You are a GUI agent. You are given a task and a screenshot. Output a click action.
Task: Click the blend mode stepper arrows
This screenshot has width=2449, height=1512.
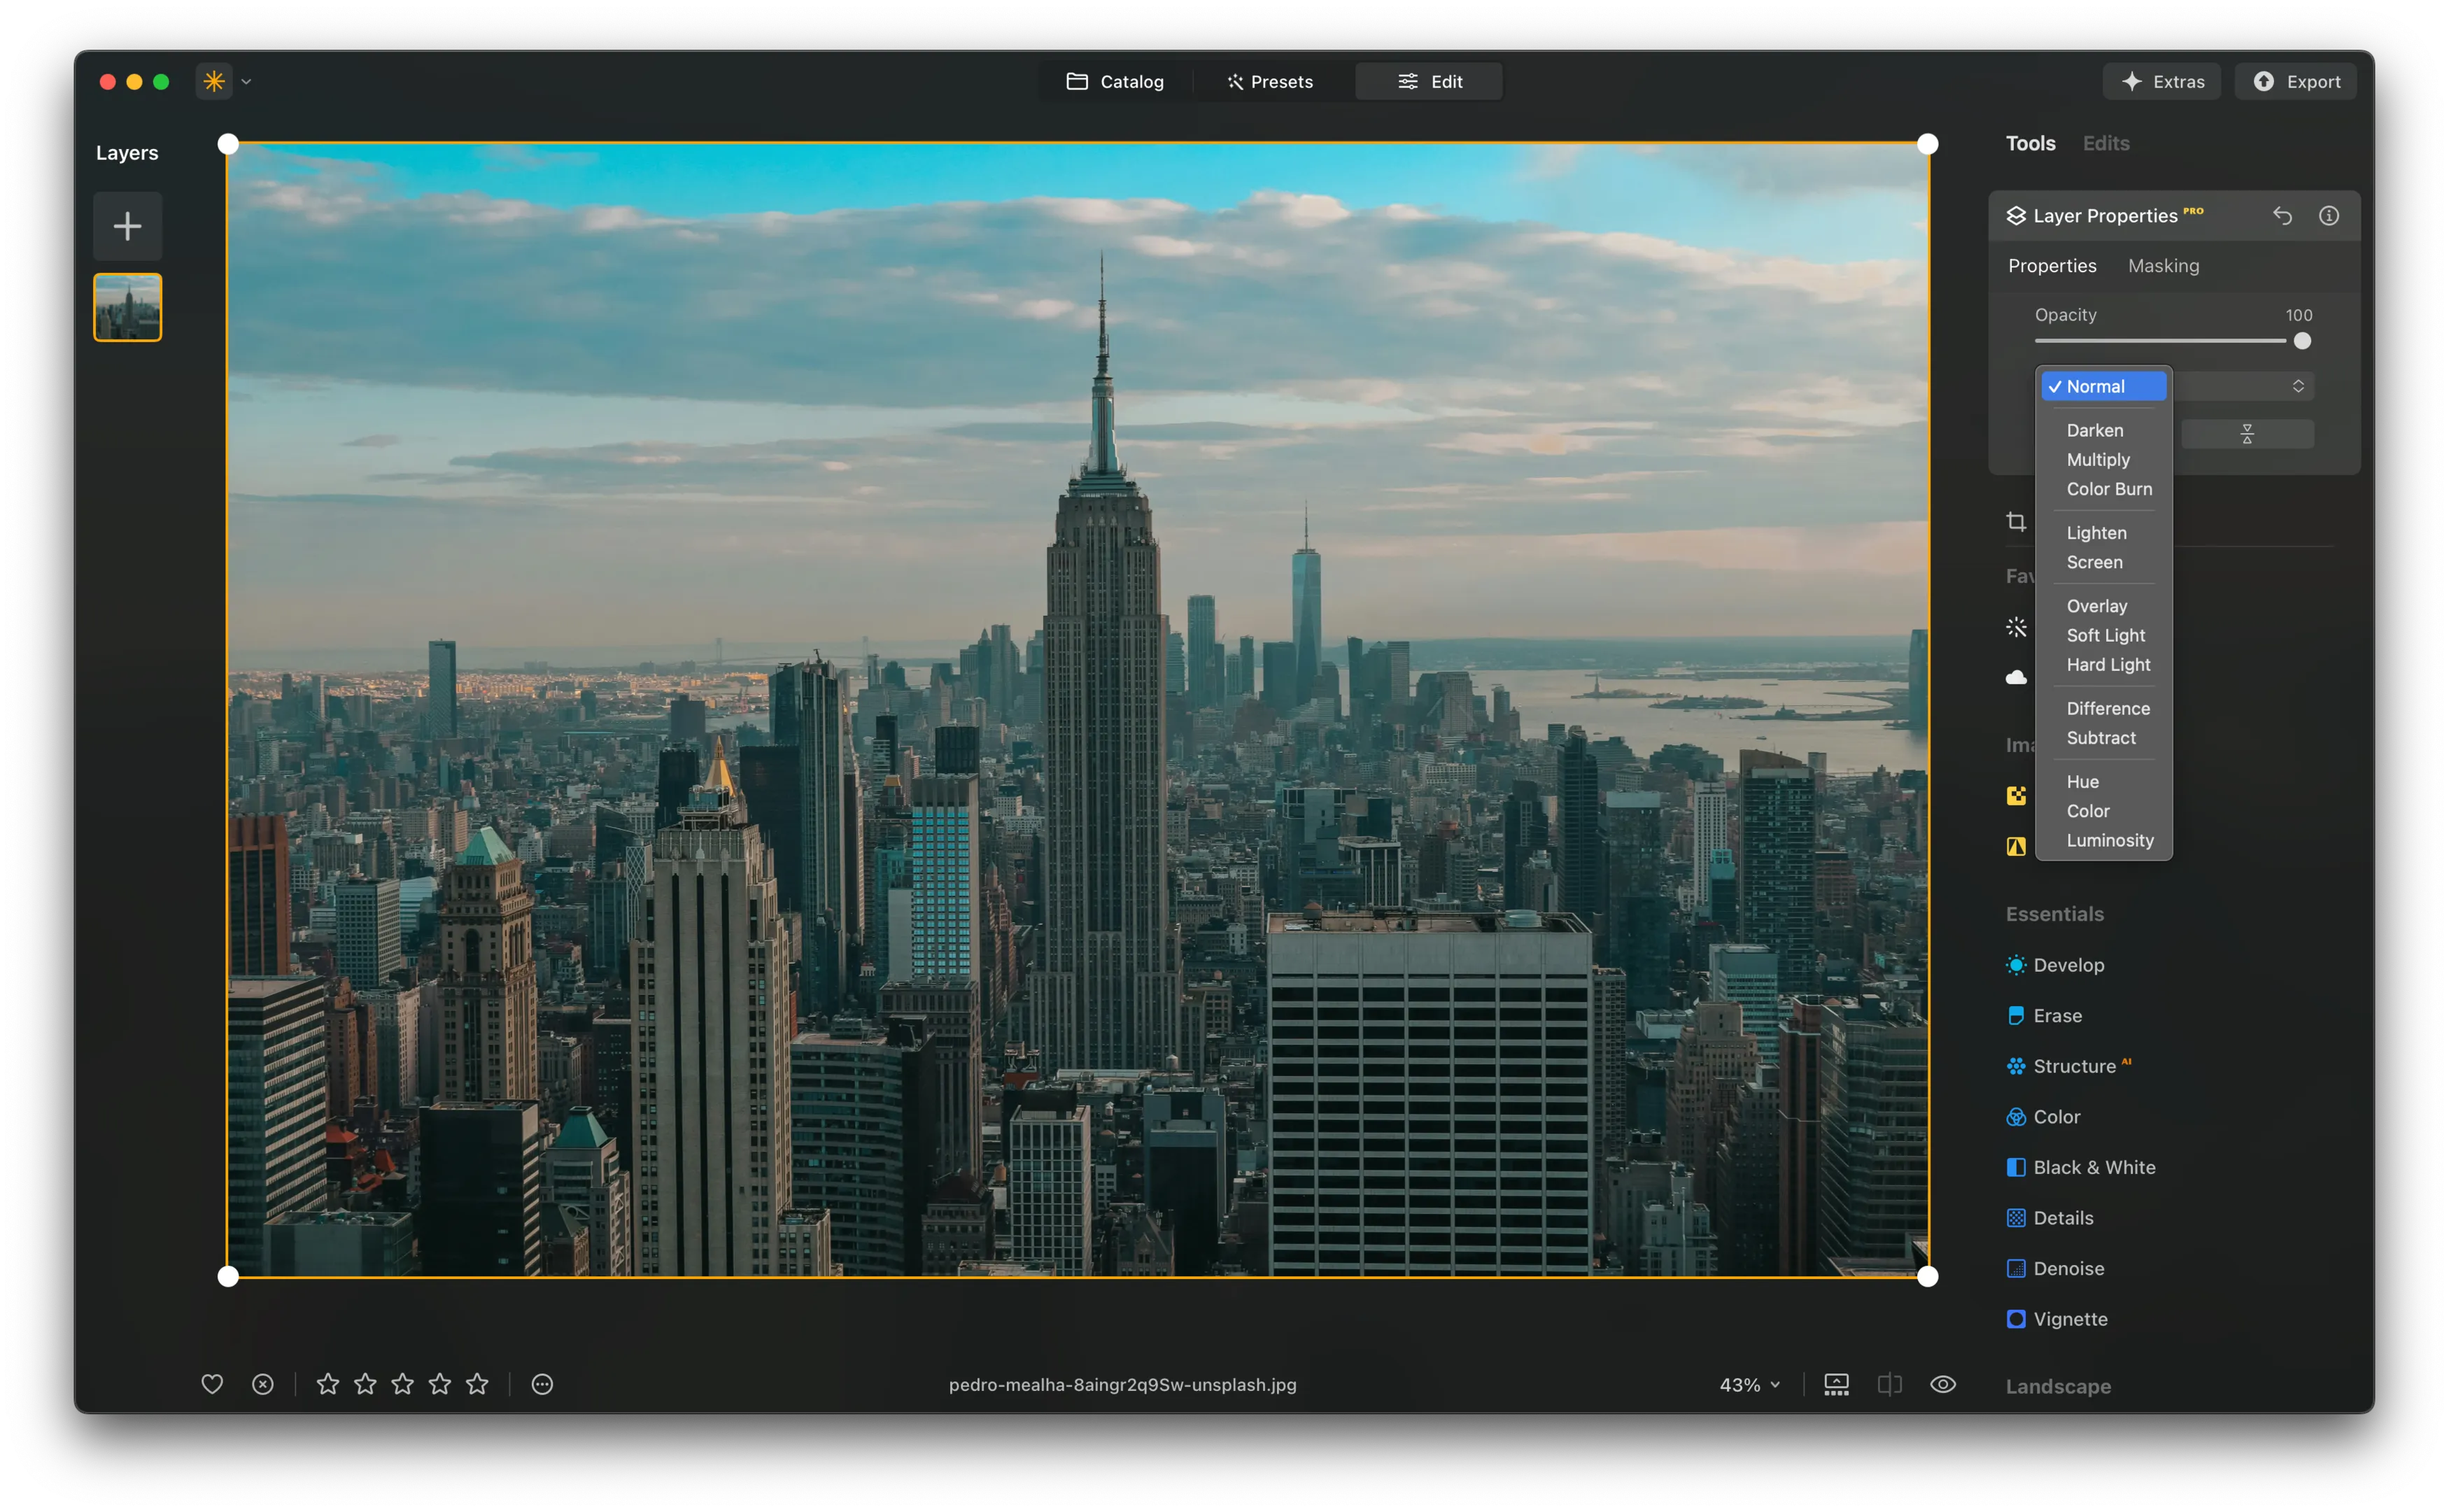[2298, 386]
